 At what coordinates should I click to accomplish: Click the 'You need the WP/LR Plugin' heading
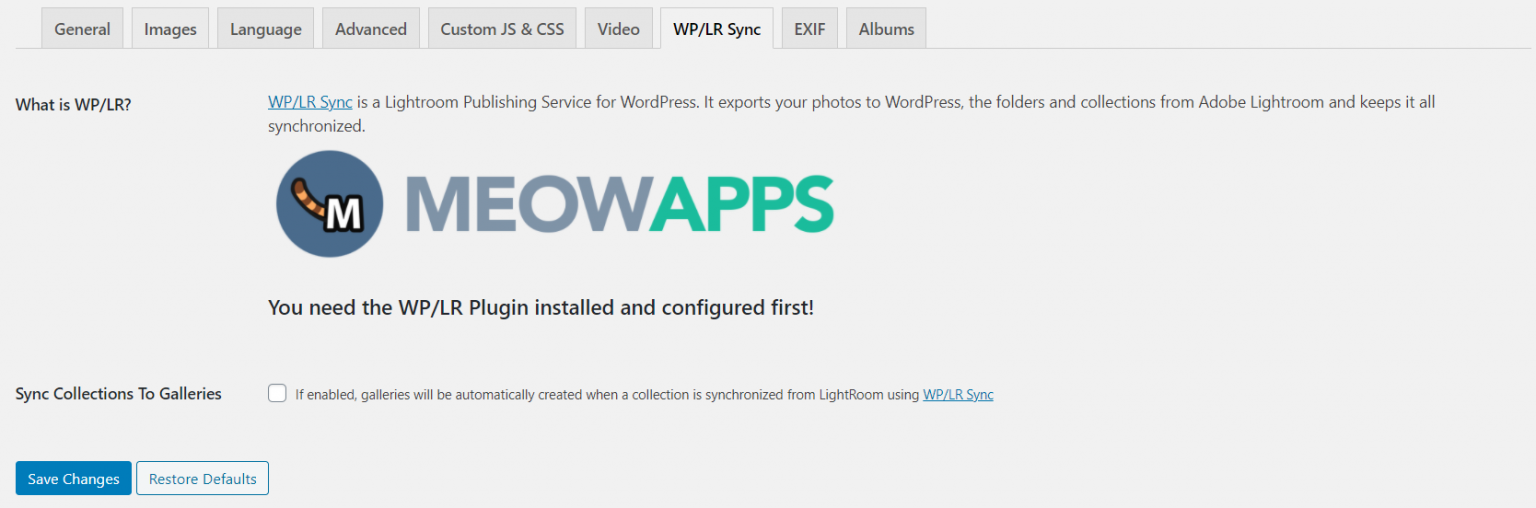click(541, 307)
